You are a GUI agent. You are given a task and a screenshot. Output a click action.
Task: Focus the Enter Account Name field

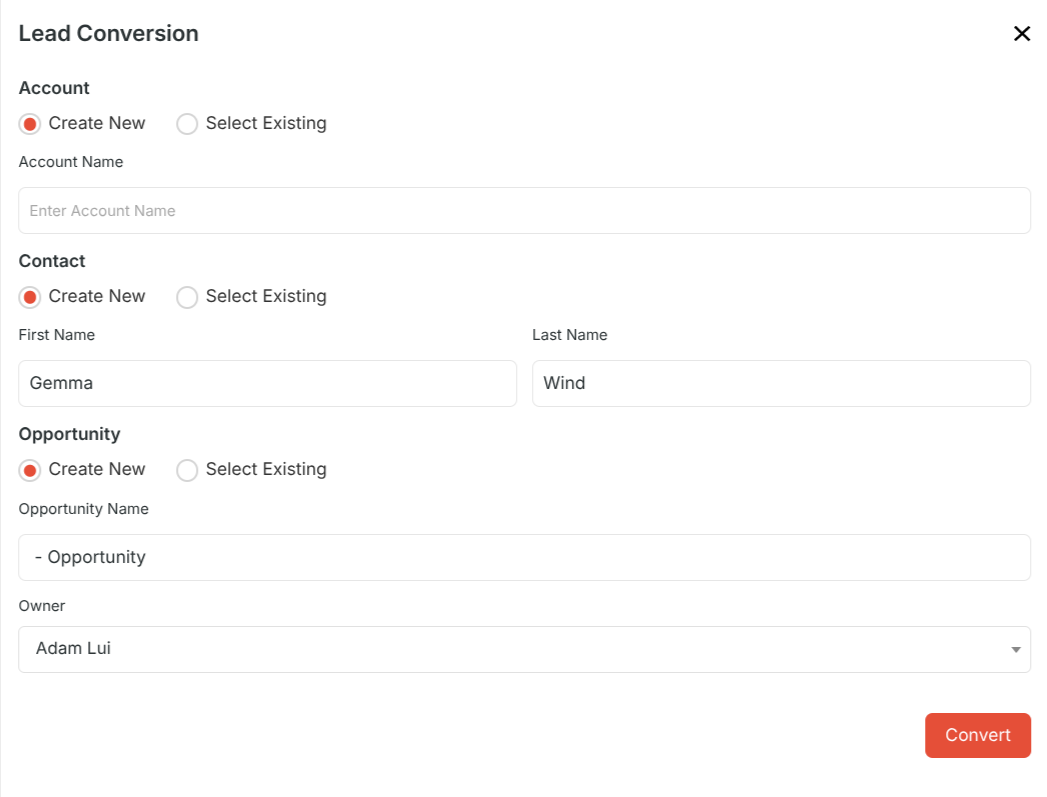[524, 210]
